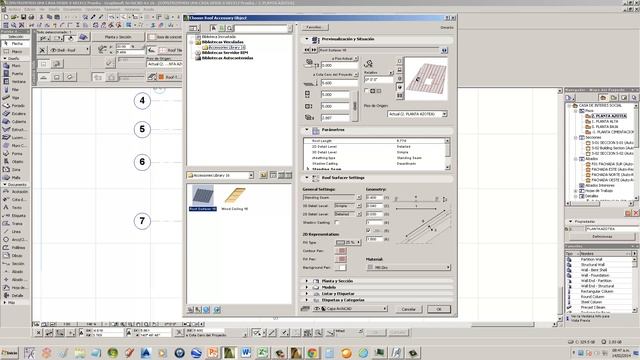Select the Zona zone tool

tap(16, 169)
